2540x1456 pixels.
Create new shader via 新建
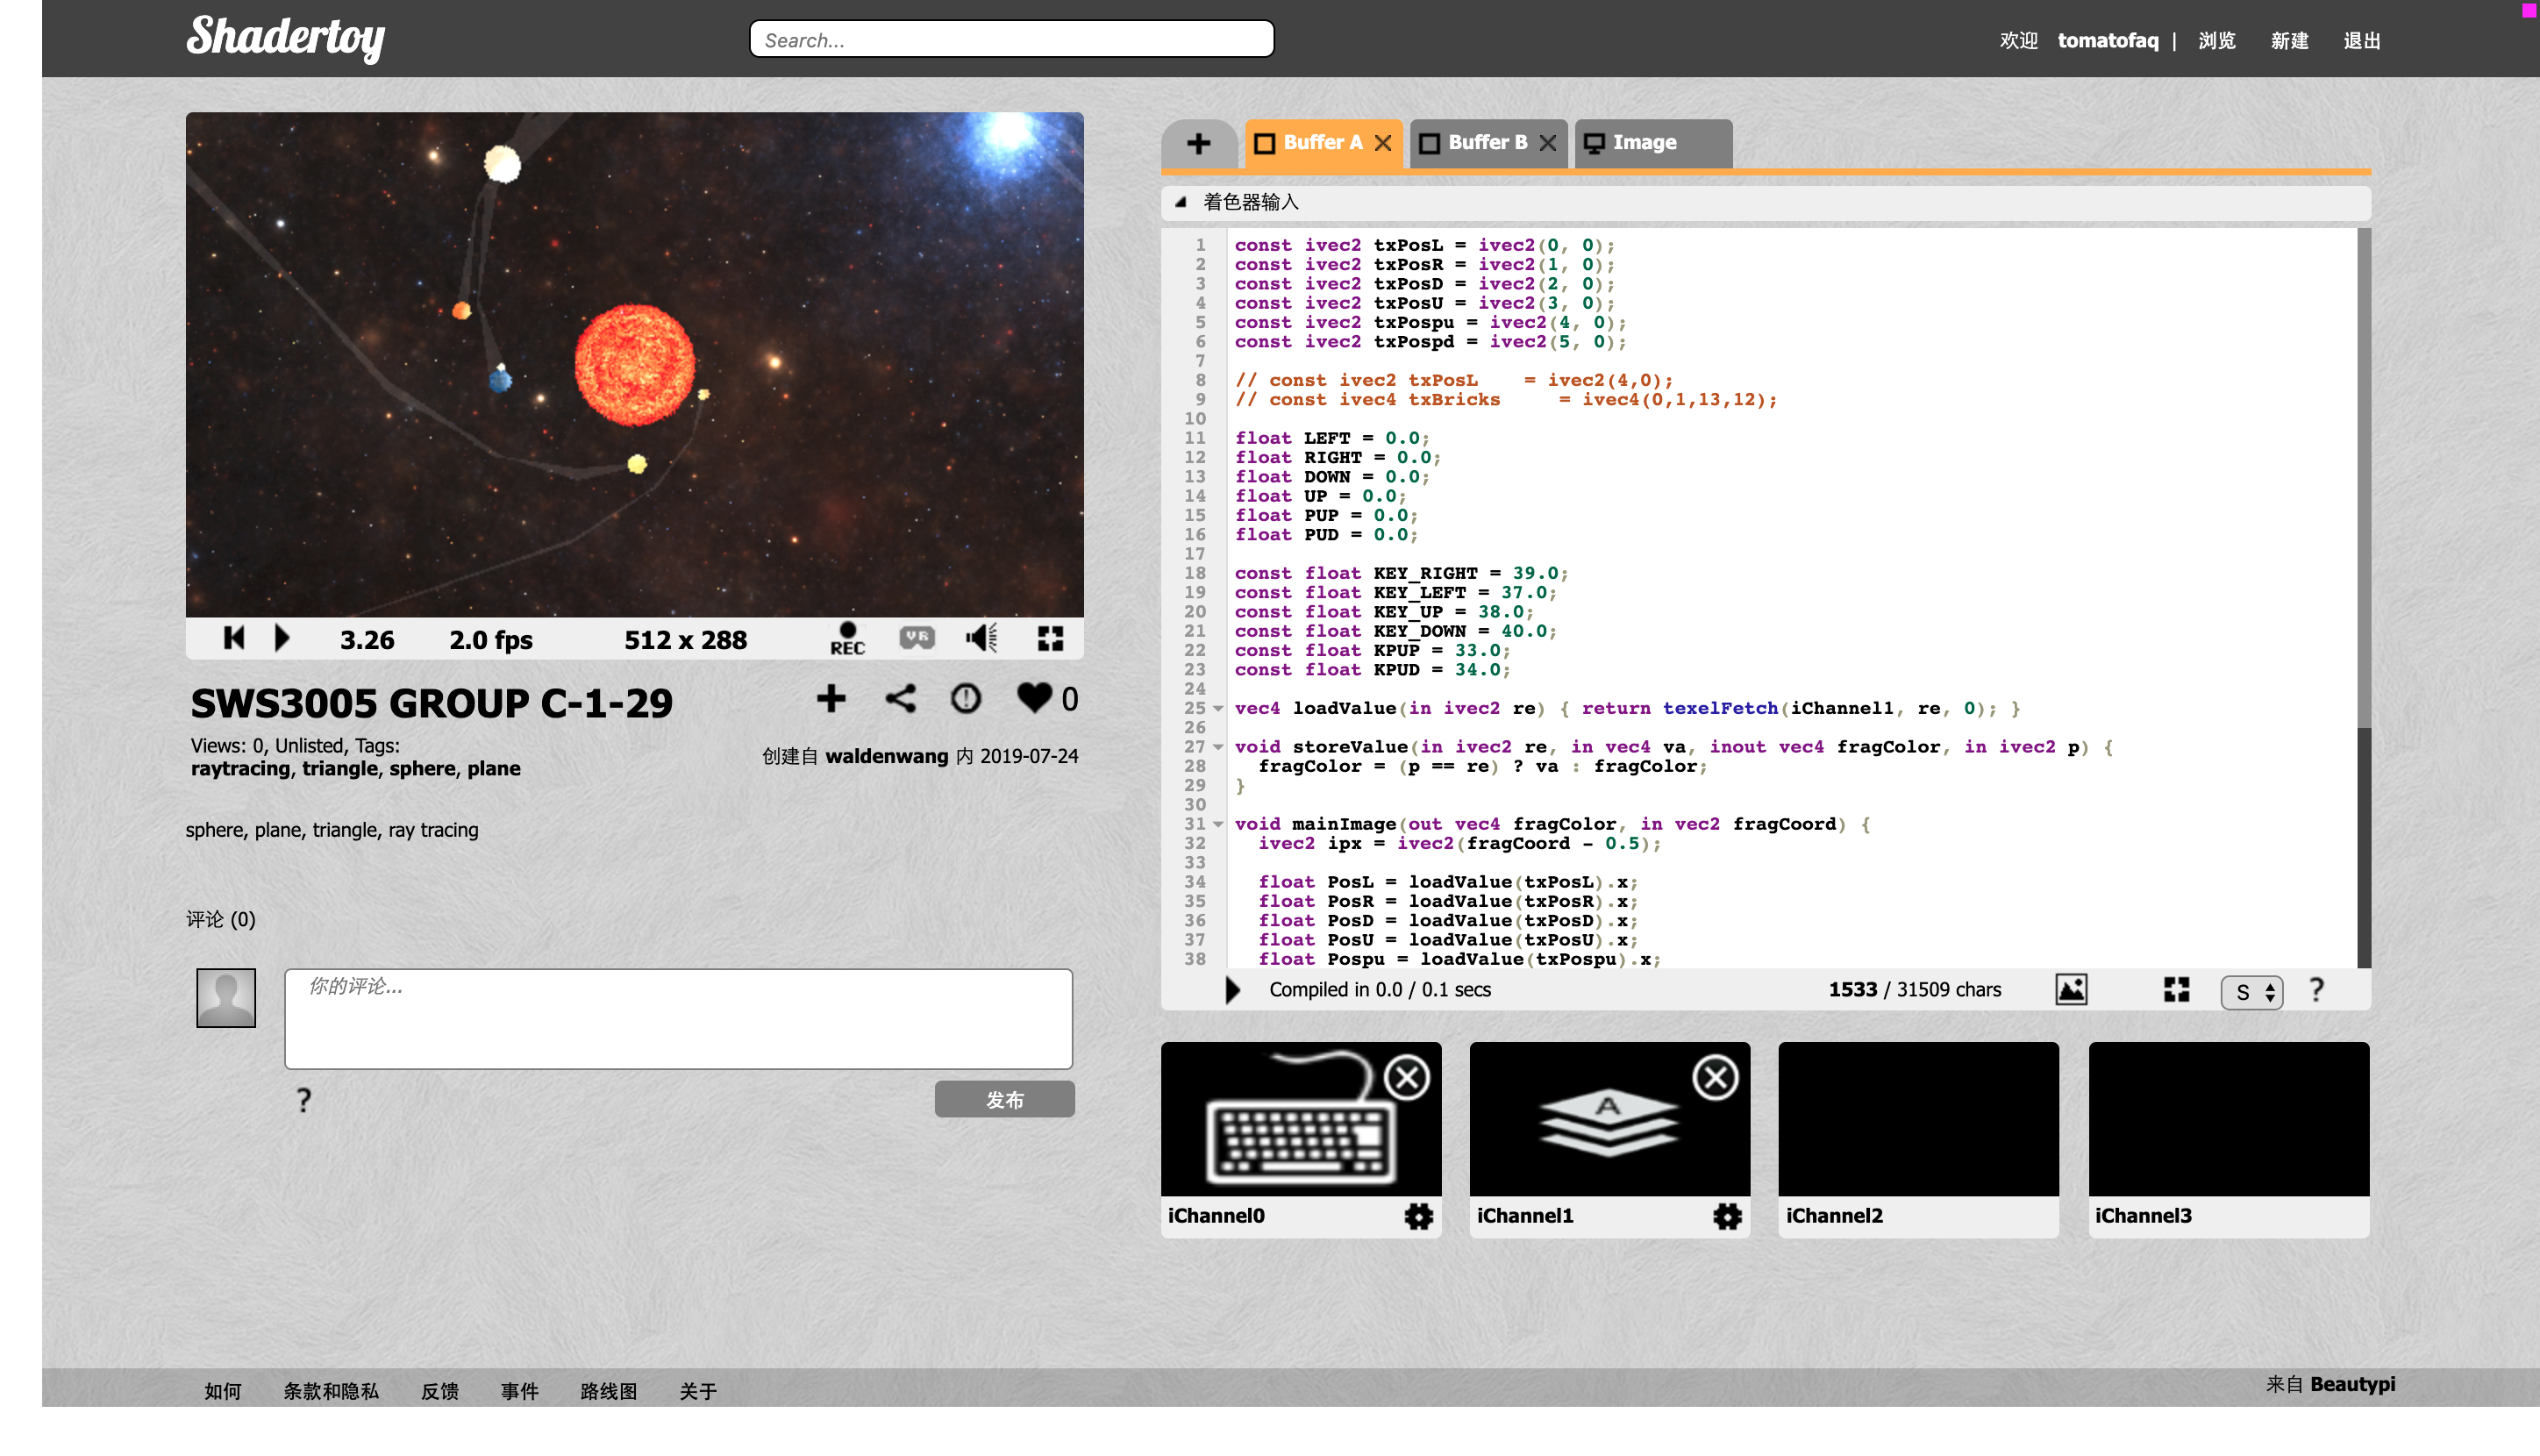[2289, 41]
